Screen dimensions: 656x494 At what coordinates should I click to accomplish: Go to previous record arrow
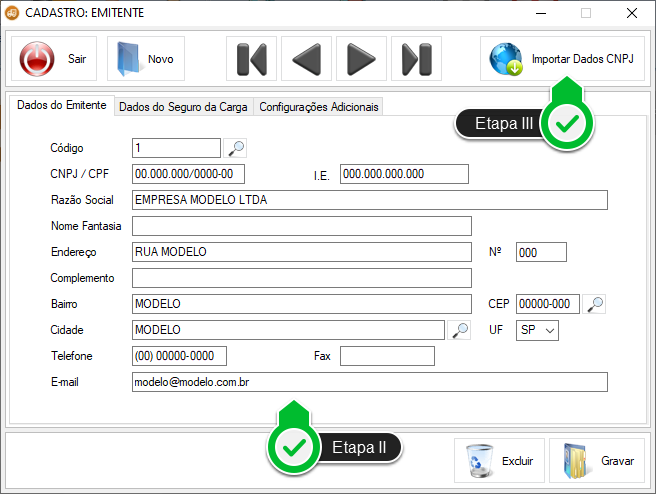(x=306, y=59)
